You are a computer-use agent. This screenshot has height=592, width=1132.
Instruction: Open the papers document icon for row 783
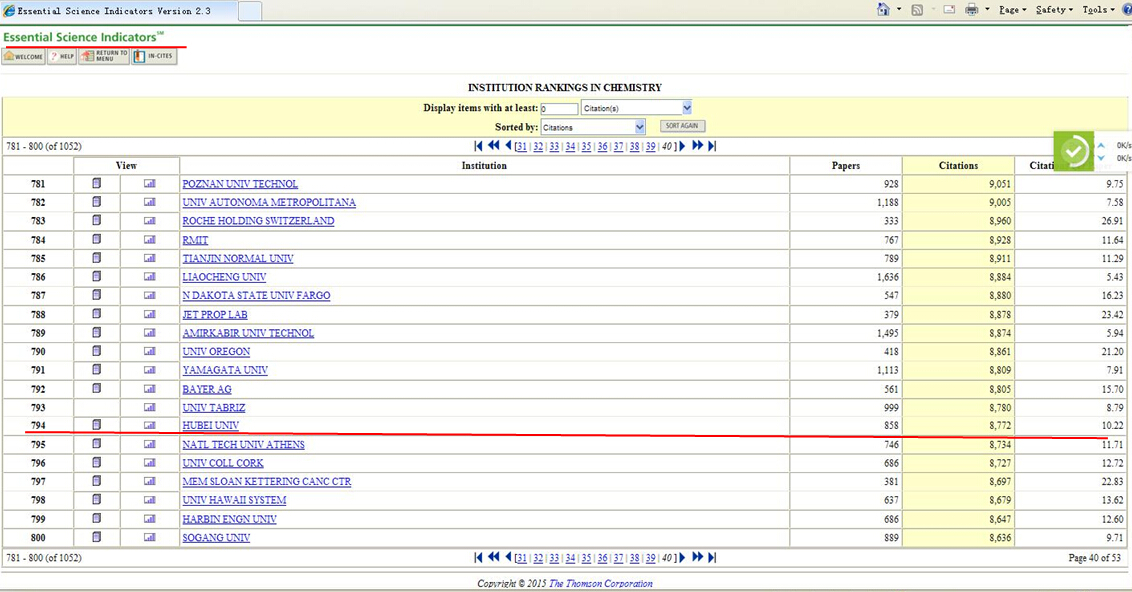coord(97,221)
